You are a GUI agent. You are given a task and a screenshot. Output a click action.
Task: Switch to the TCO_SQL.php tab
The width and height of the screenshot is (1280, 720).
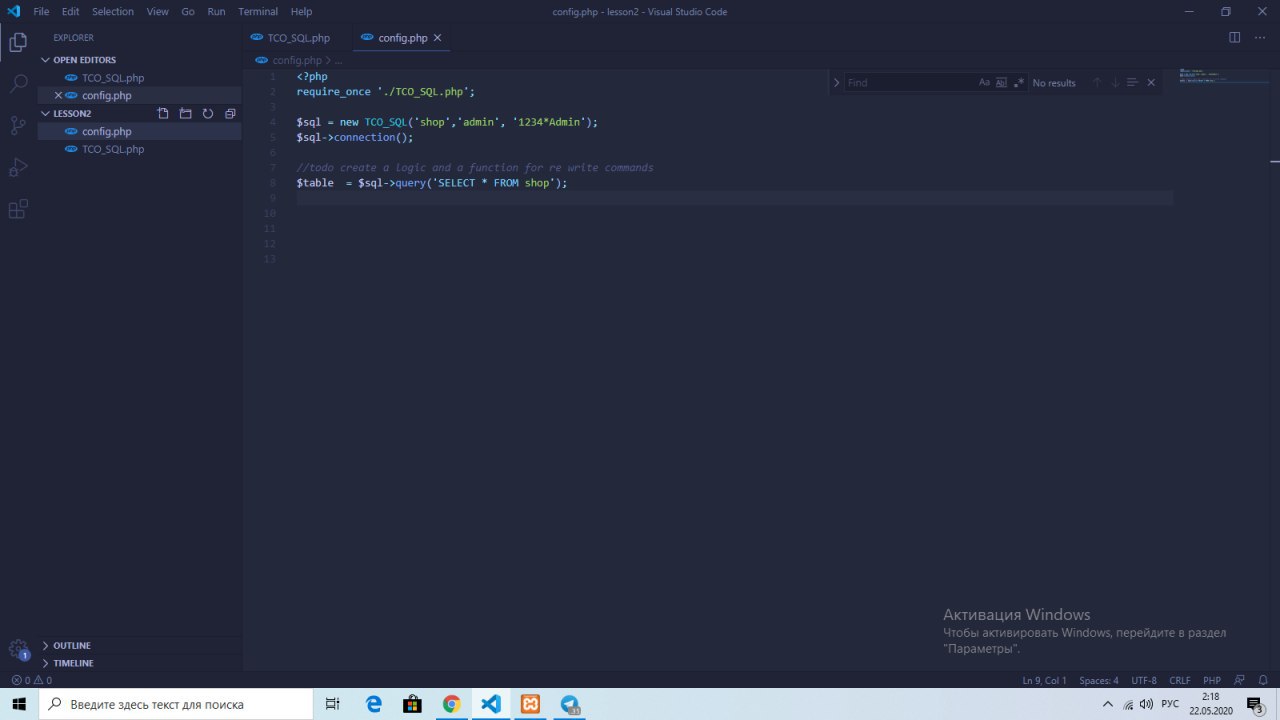tap(298, 38)
